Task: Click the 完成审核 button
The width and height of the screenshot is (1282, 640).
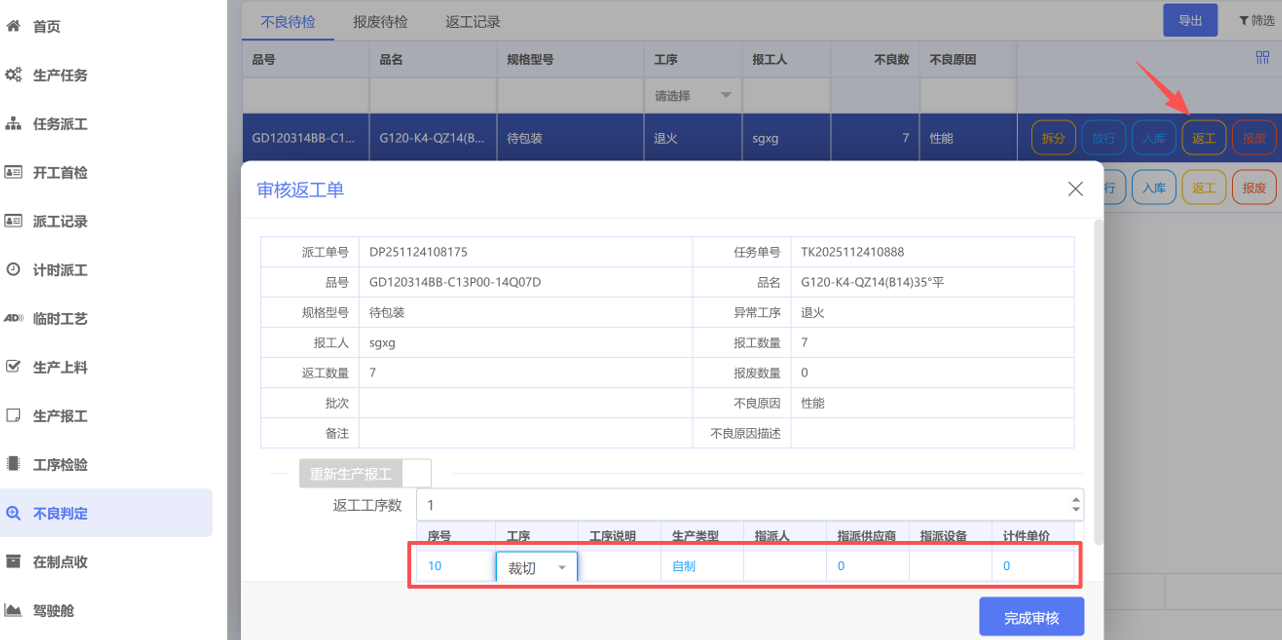Action: tap(1031, 618)
